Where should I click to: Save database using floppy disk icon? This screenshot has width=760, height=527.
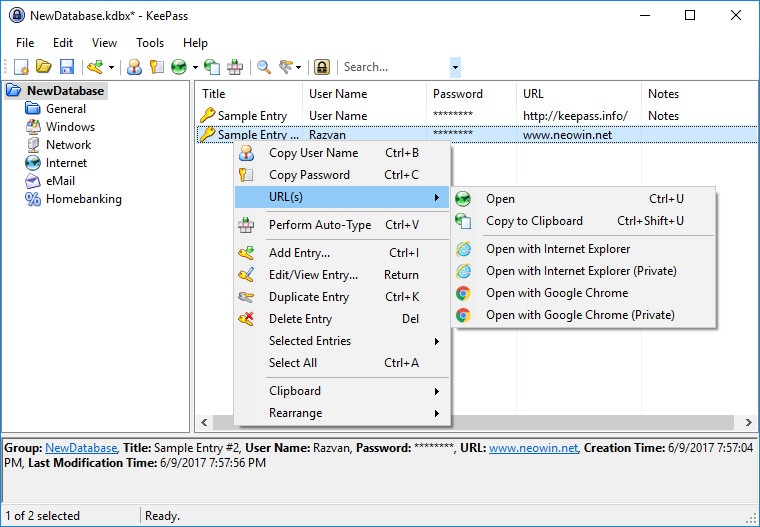pos(67,67)
